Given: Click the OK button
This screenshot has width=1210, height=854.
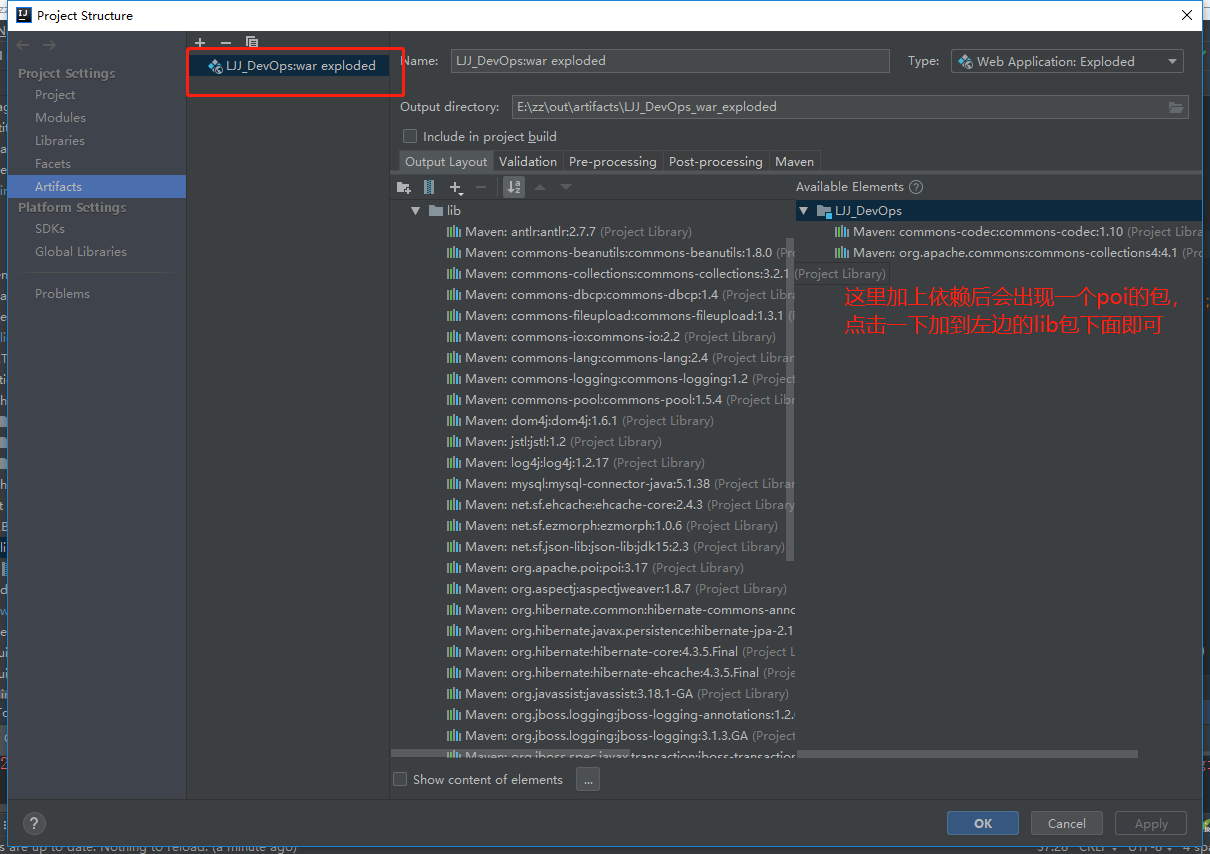Looking at the screenshot, I should tap(982, 823).
